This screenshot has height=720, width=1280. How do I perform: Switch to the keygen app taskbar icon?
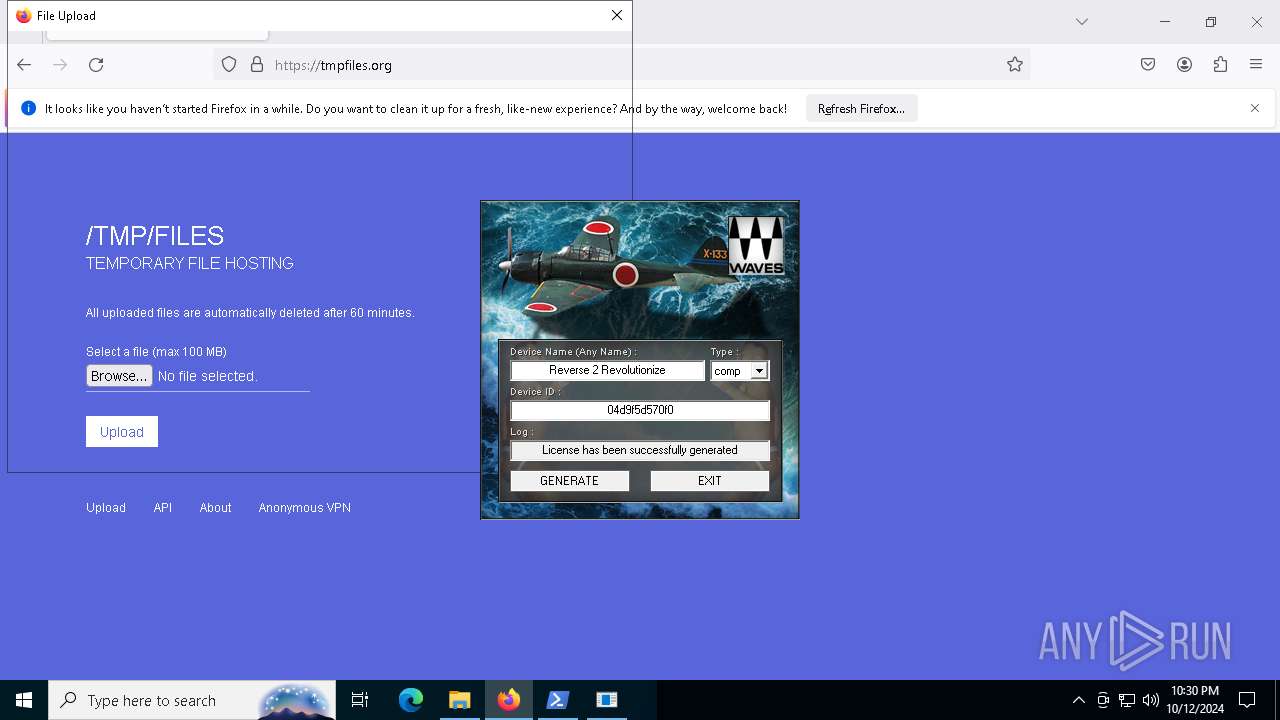607,700
